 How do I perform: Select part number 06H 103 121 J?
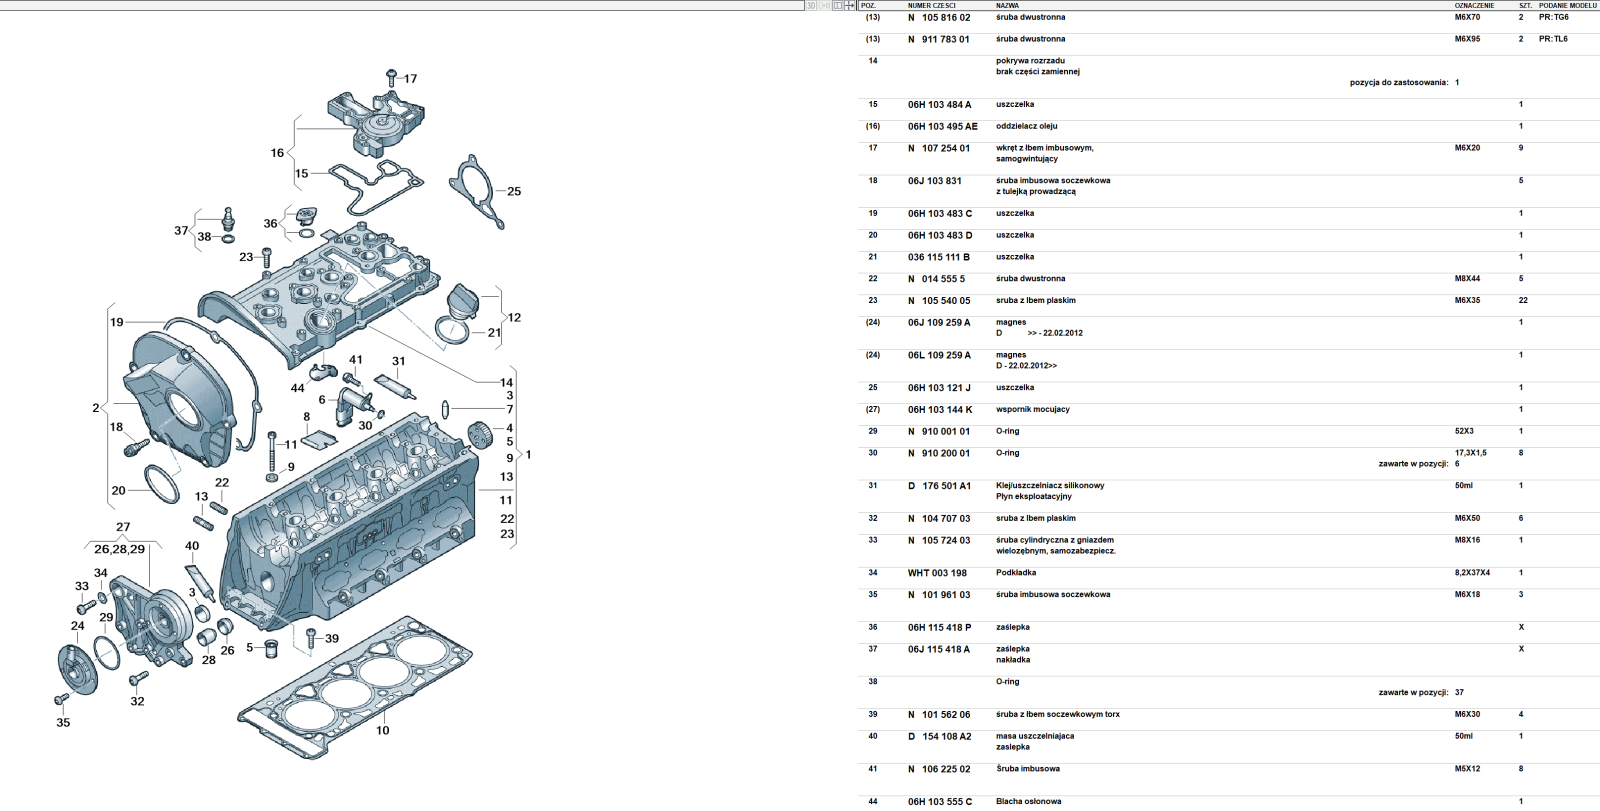click(x=939, y=388)
